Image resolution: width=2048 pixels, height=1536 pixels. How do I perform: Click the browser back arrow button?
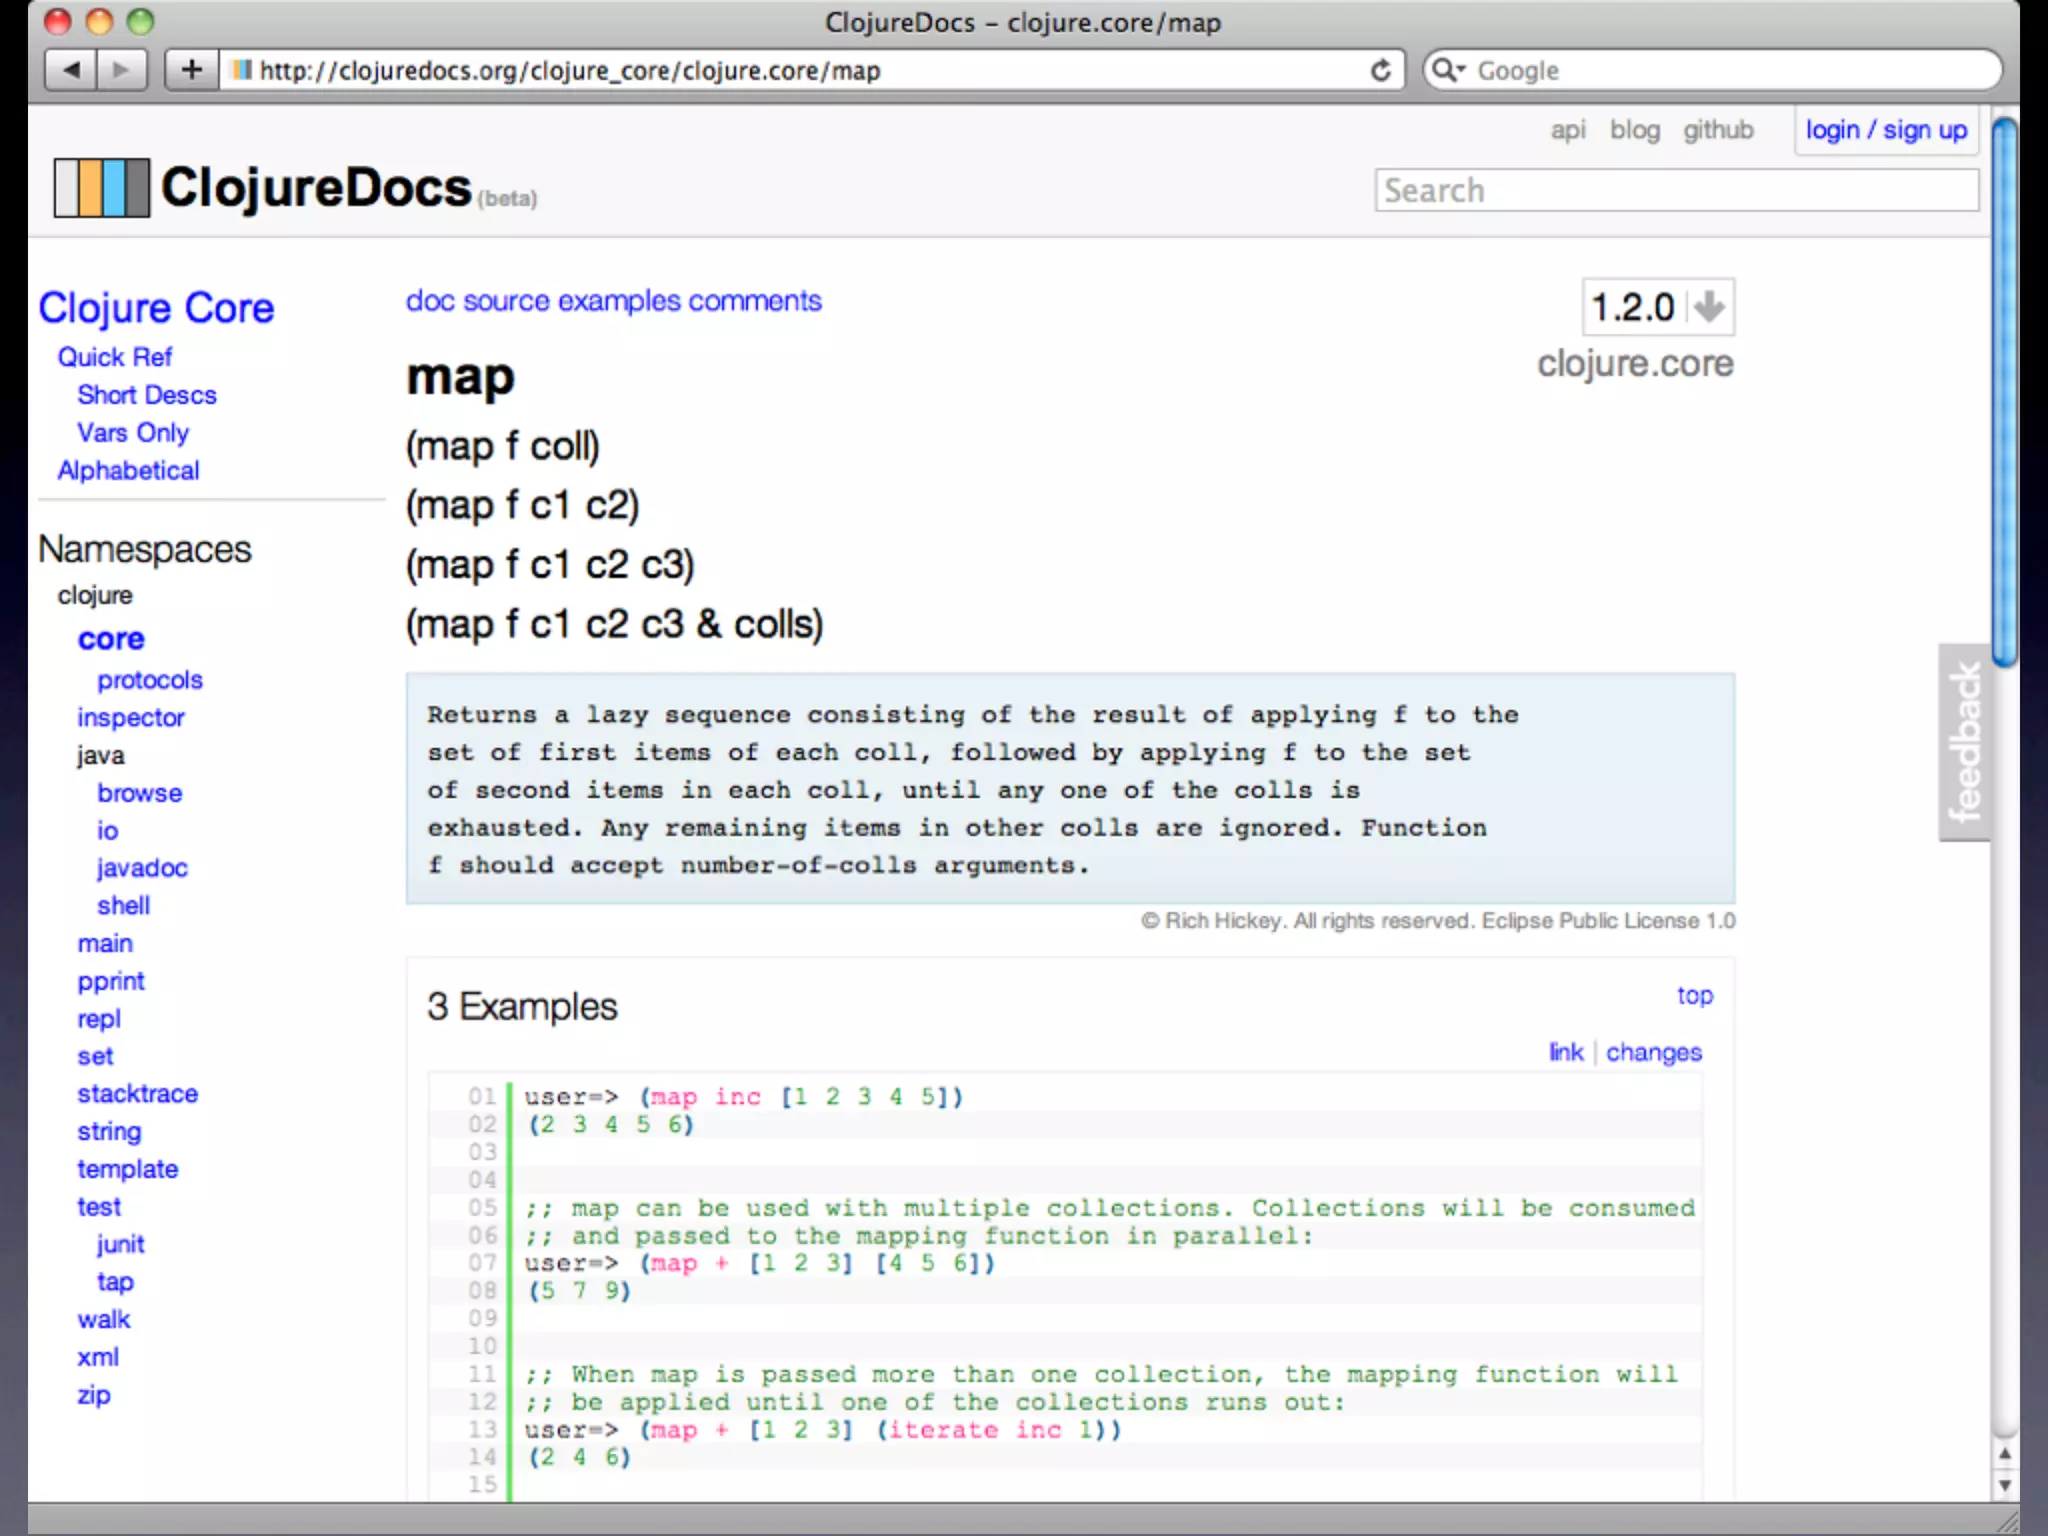(71, 70)
